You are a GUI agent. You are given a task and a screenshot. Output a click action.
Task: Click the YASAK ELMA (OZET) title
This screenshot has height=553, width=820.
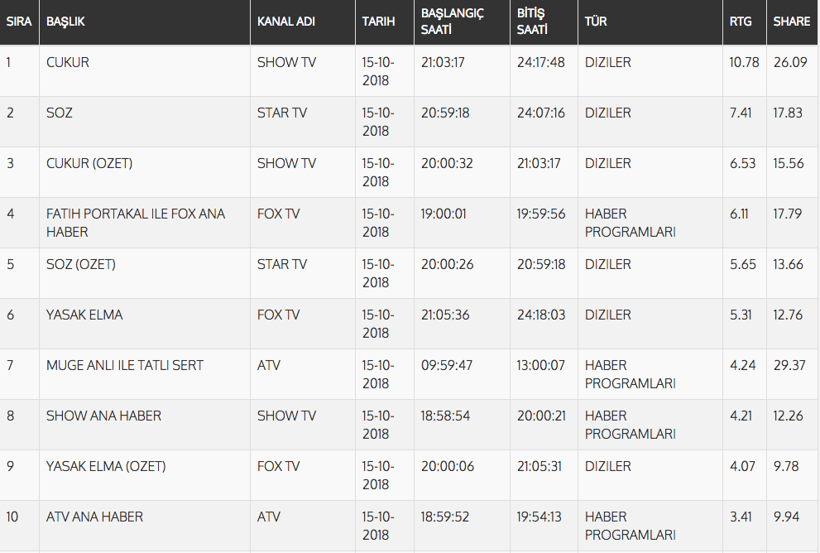(106, 466)
